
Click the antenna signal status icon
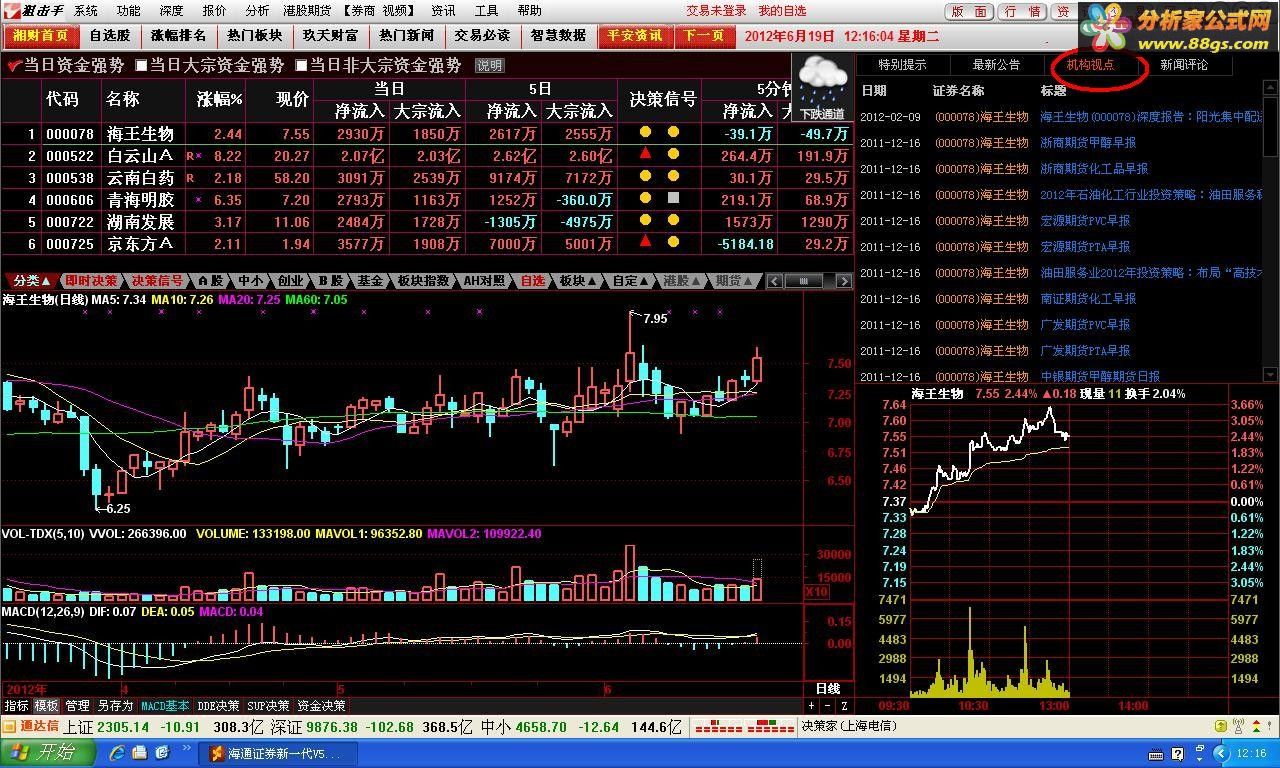pos(1238,727)
